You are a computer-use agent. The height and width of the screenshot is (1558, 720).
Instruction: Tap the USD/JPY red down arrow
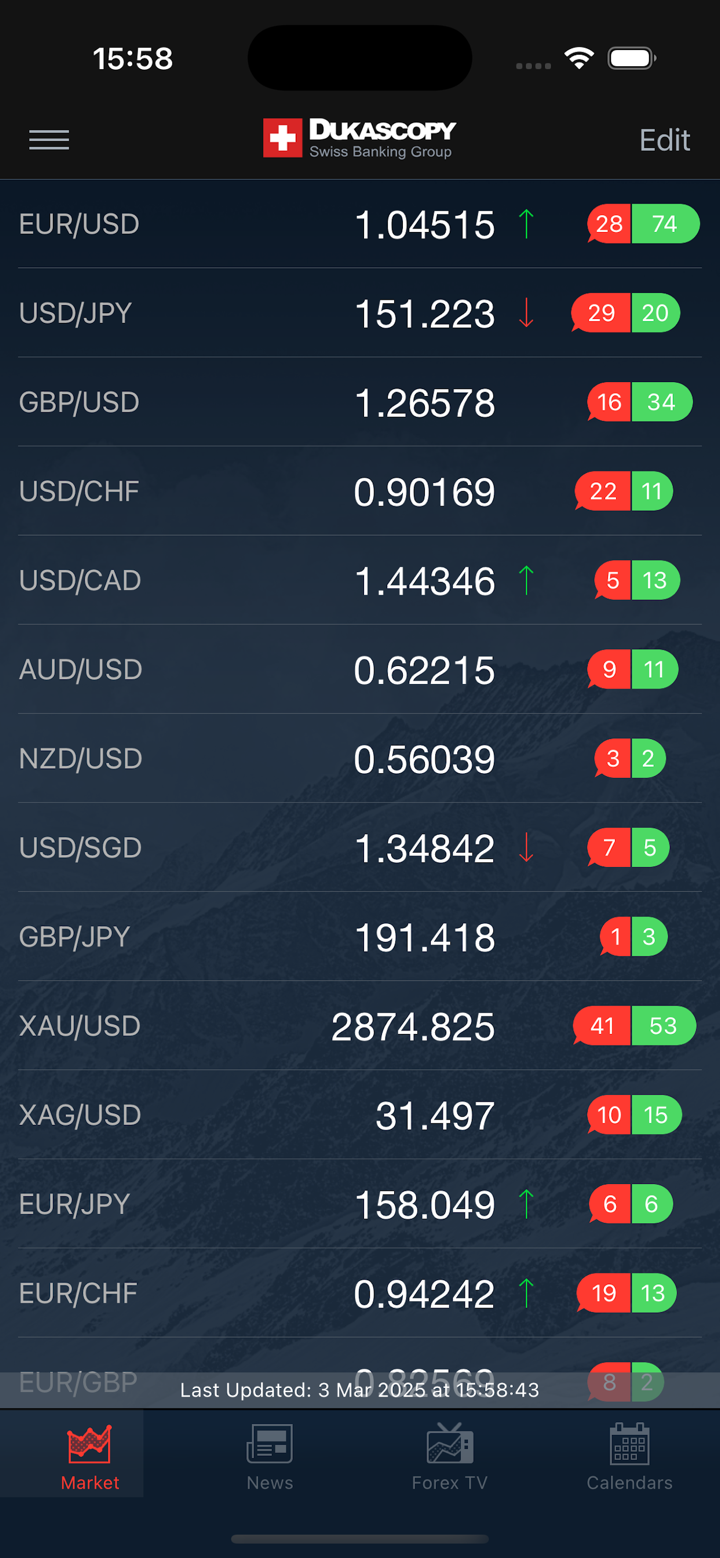coord(526,313)
